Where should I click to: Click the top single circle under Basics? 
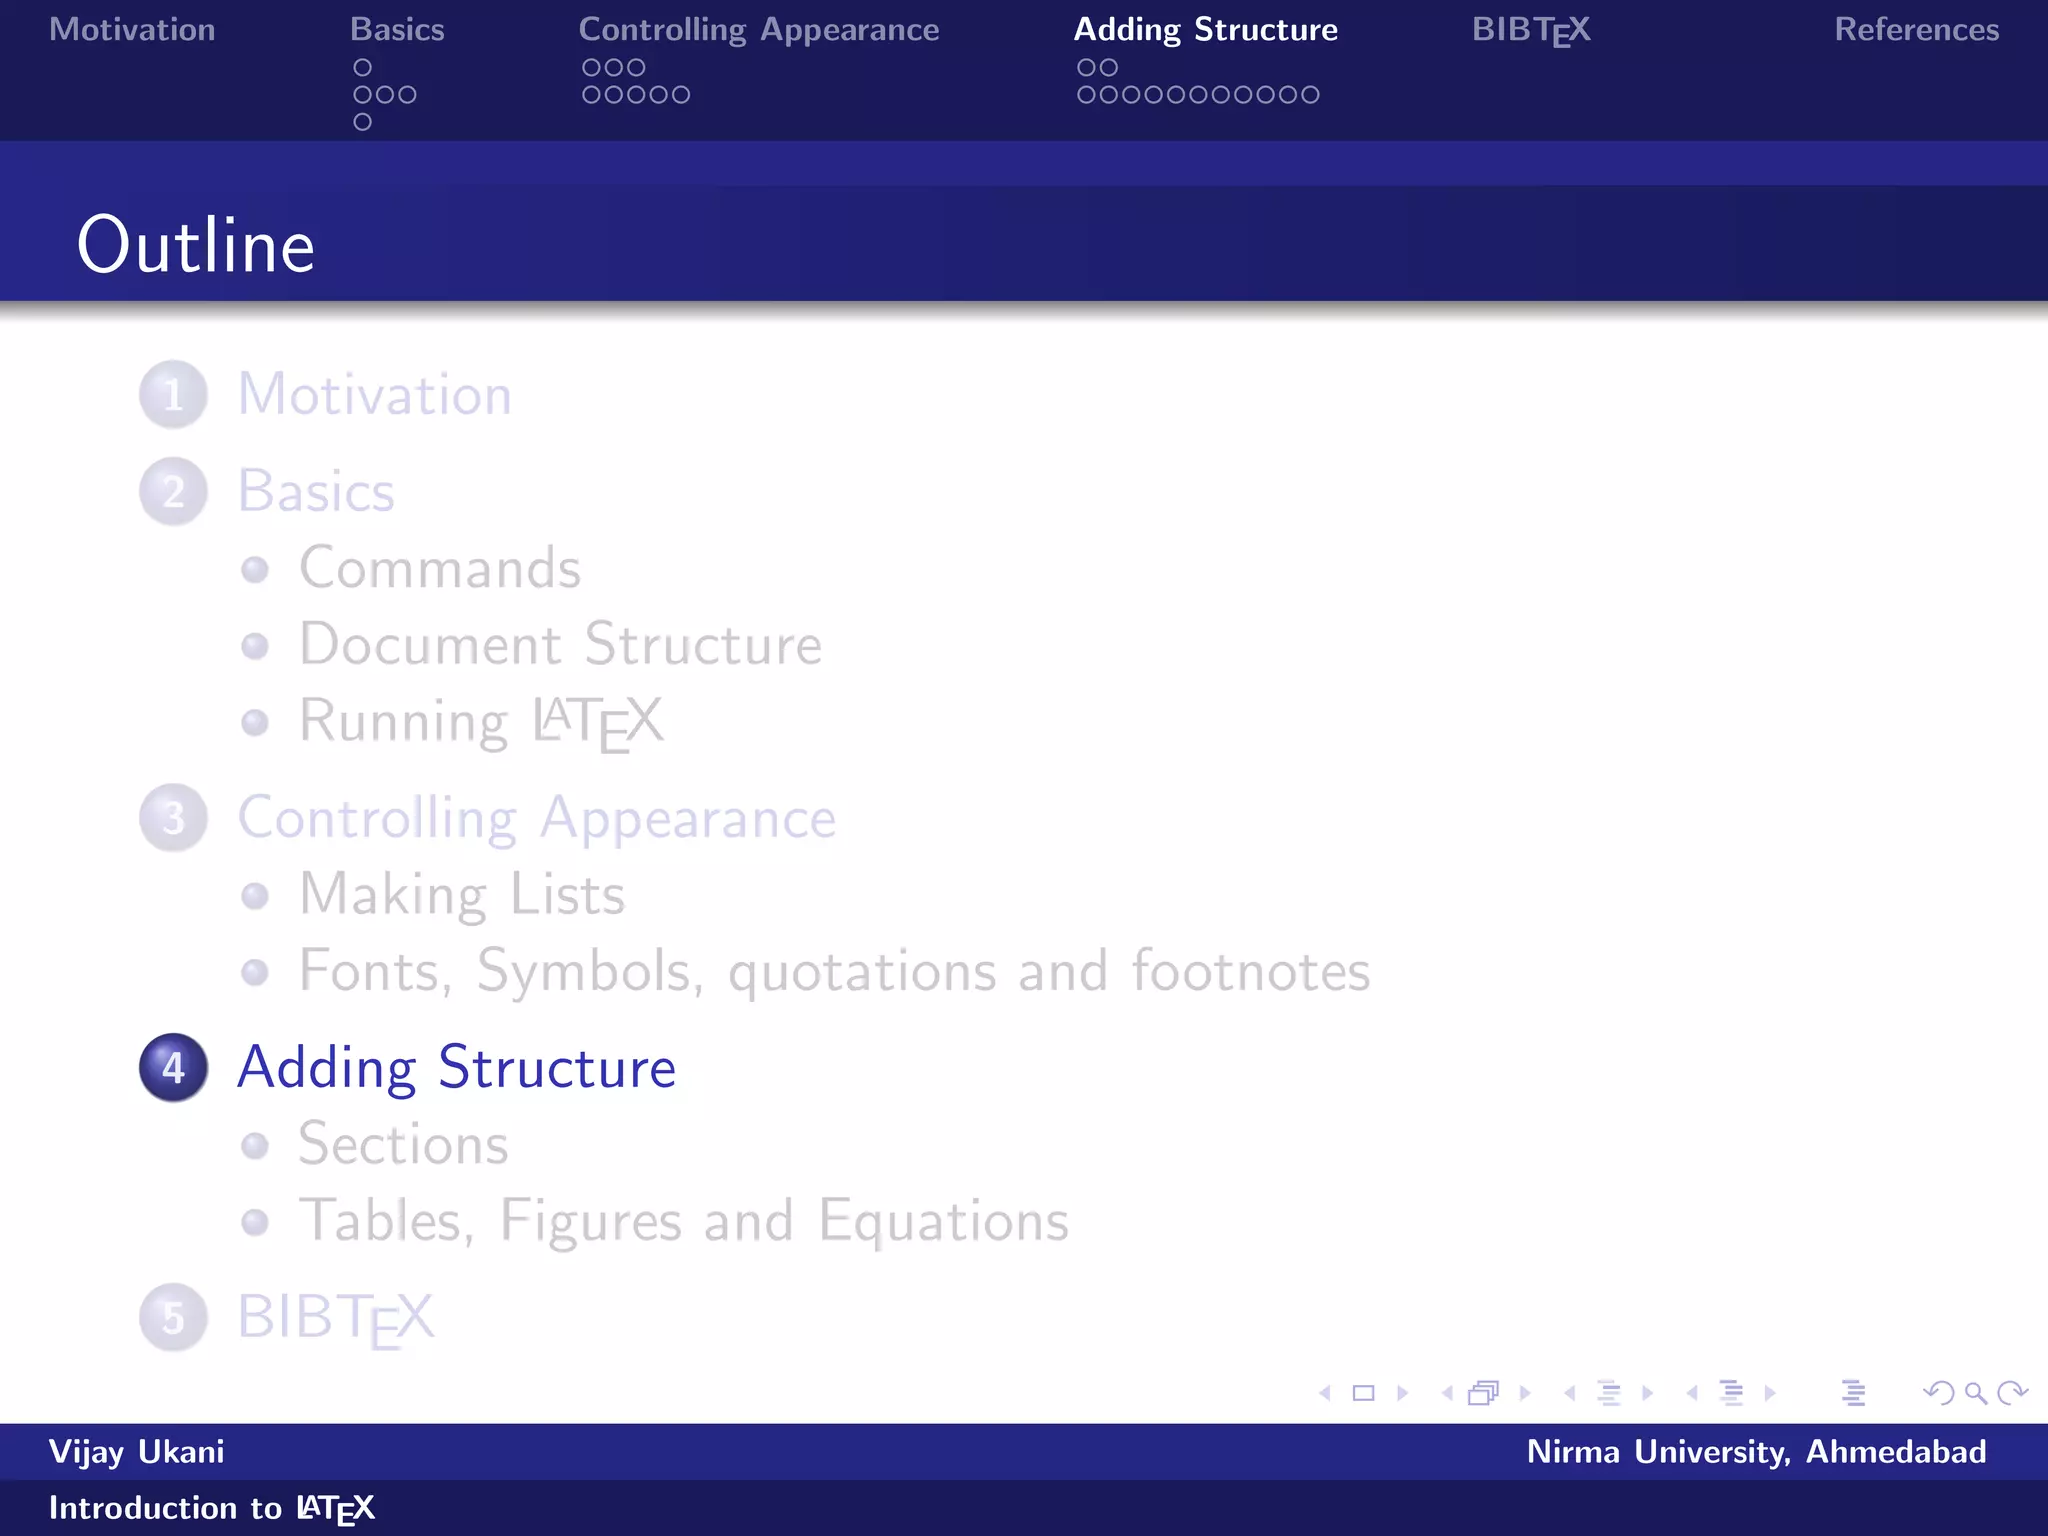point(363,67)
